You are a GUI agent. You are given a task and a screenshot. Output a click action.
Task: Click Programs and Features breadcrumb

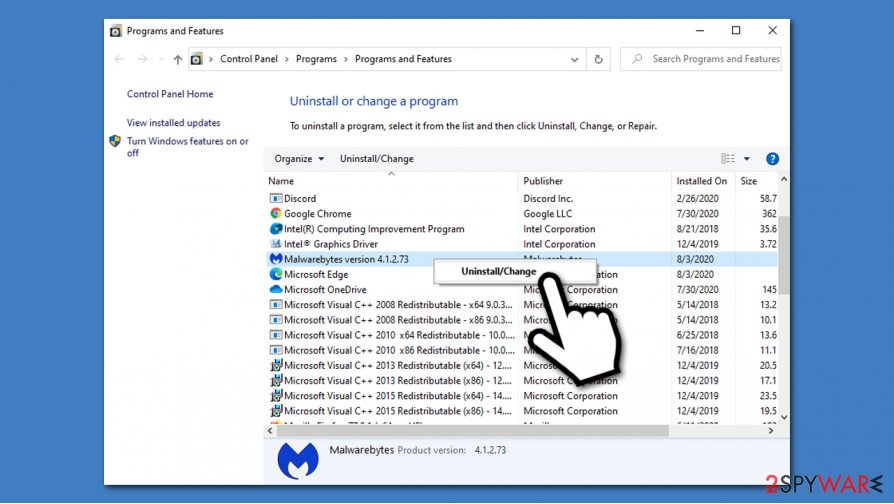coord(403,59)
